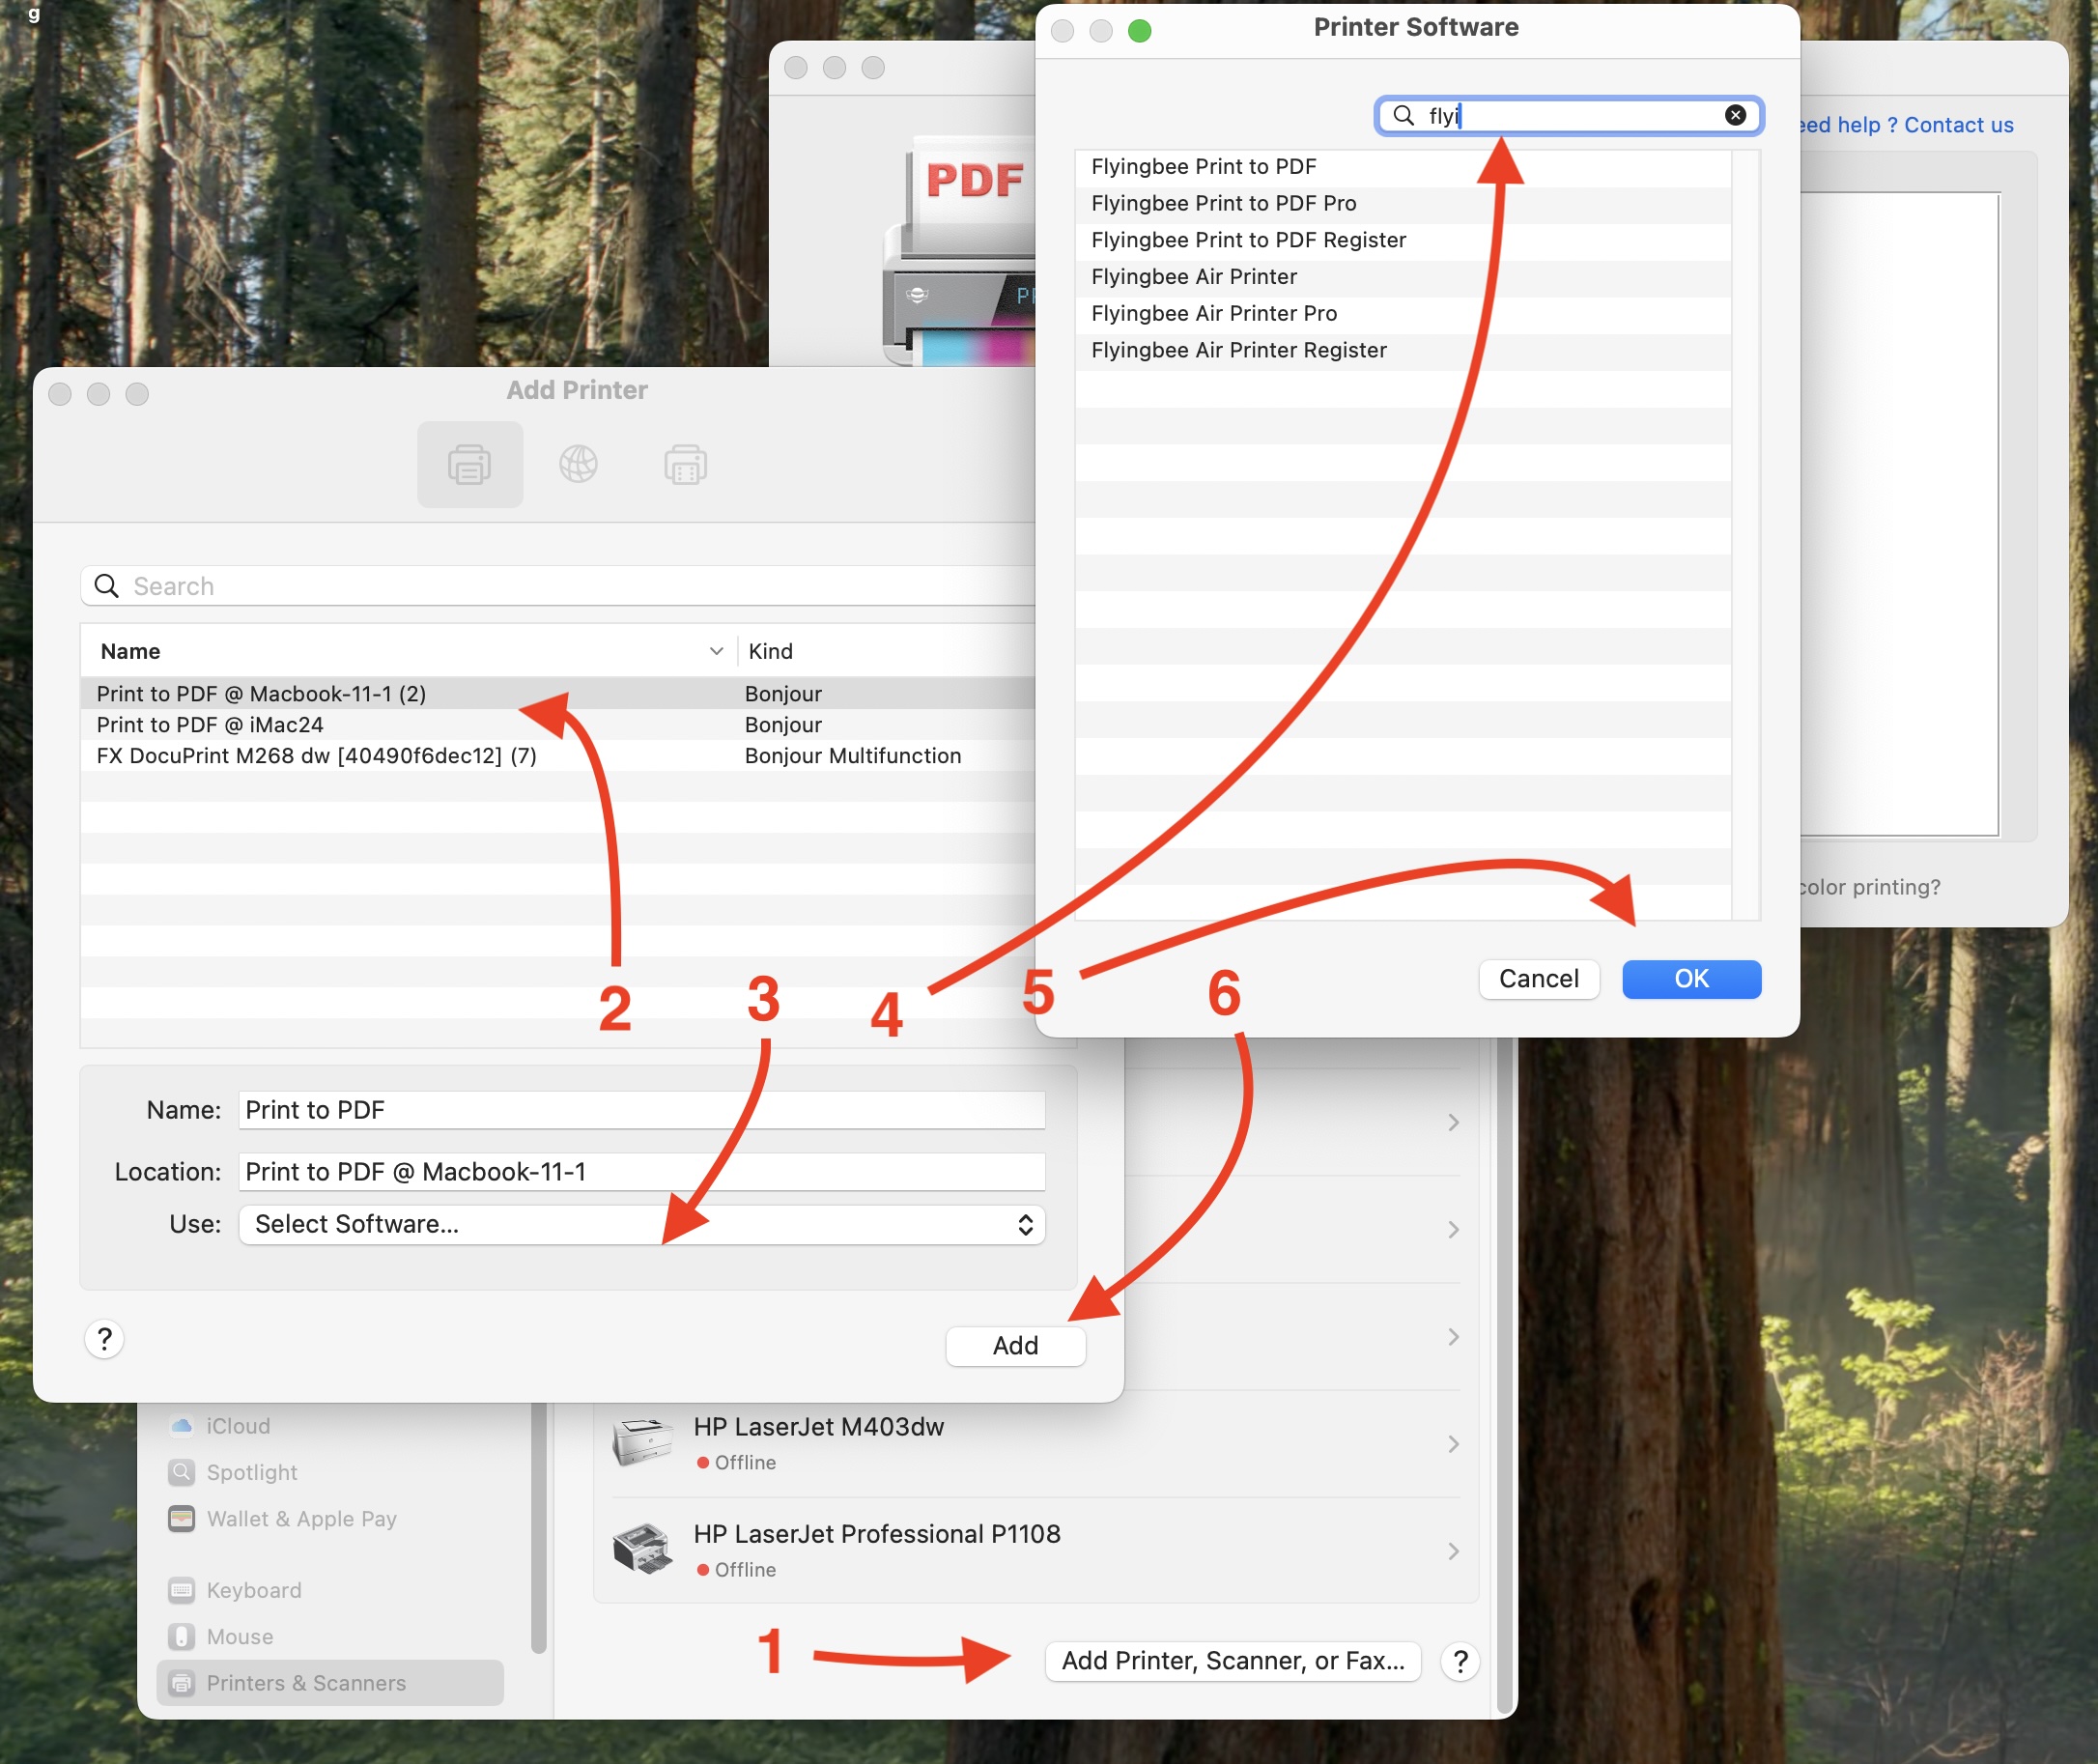Click the Printer Software list scrollbar
The height and width of the screenshot is (1764, 2098).
click(x=1746, y=535)
